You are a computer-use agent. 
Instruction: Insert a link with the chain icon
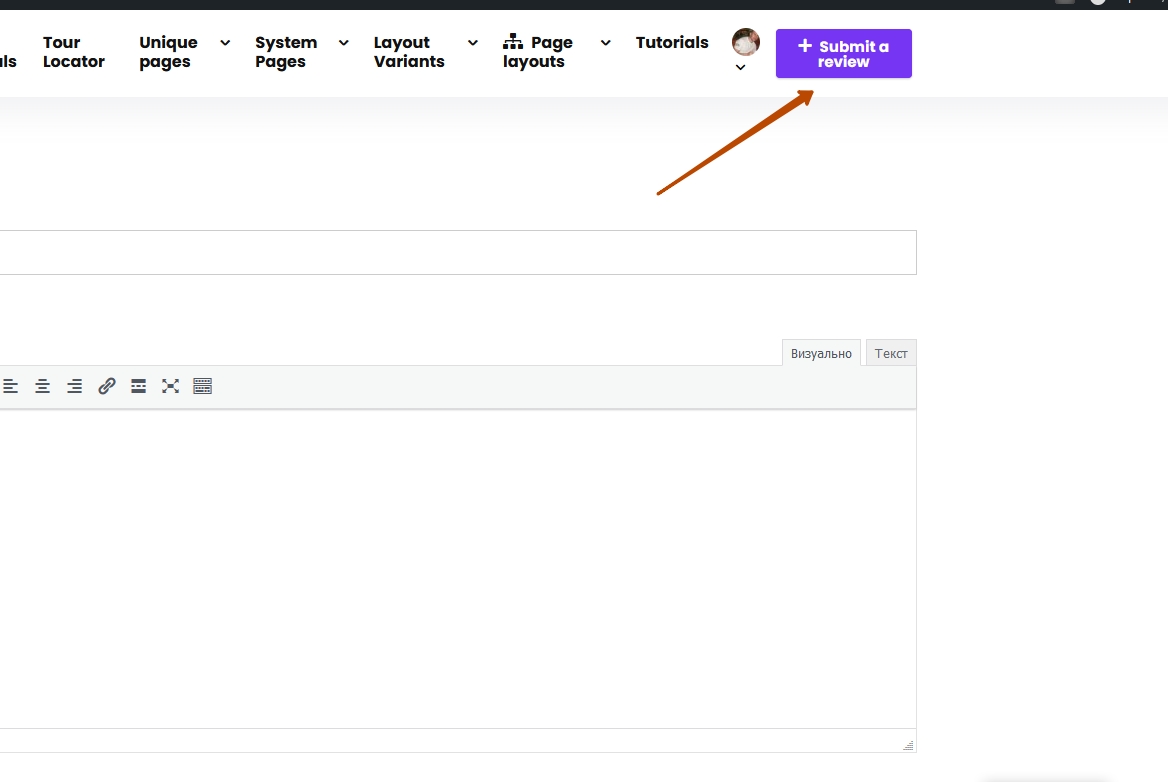coord(107,386)
